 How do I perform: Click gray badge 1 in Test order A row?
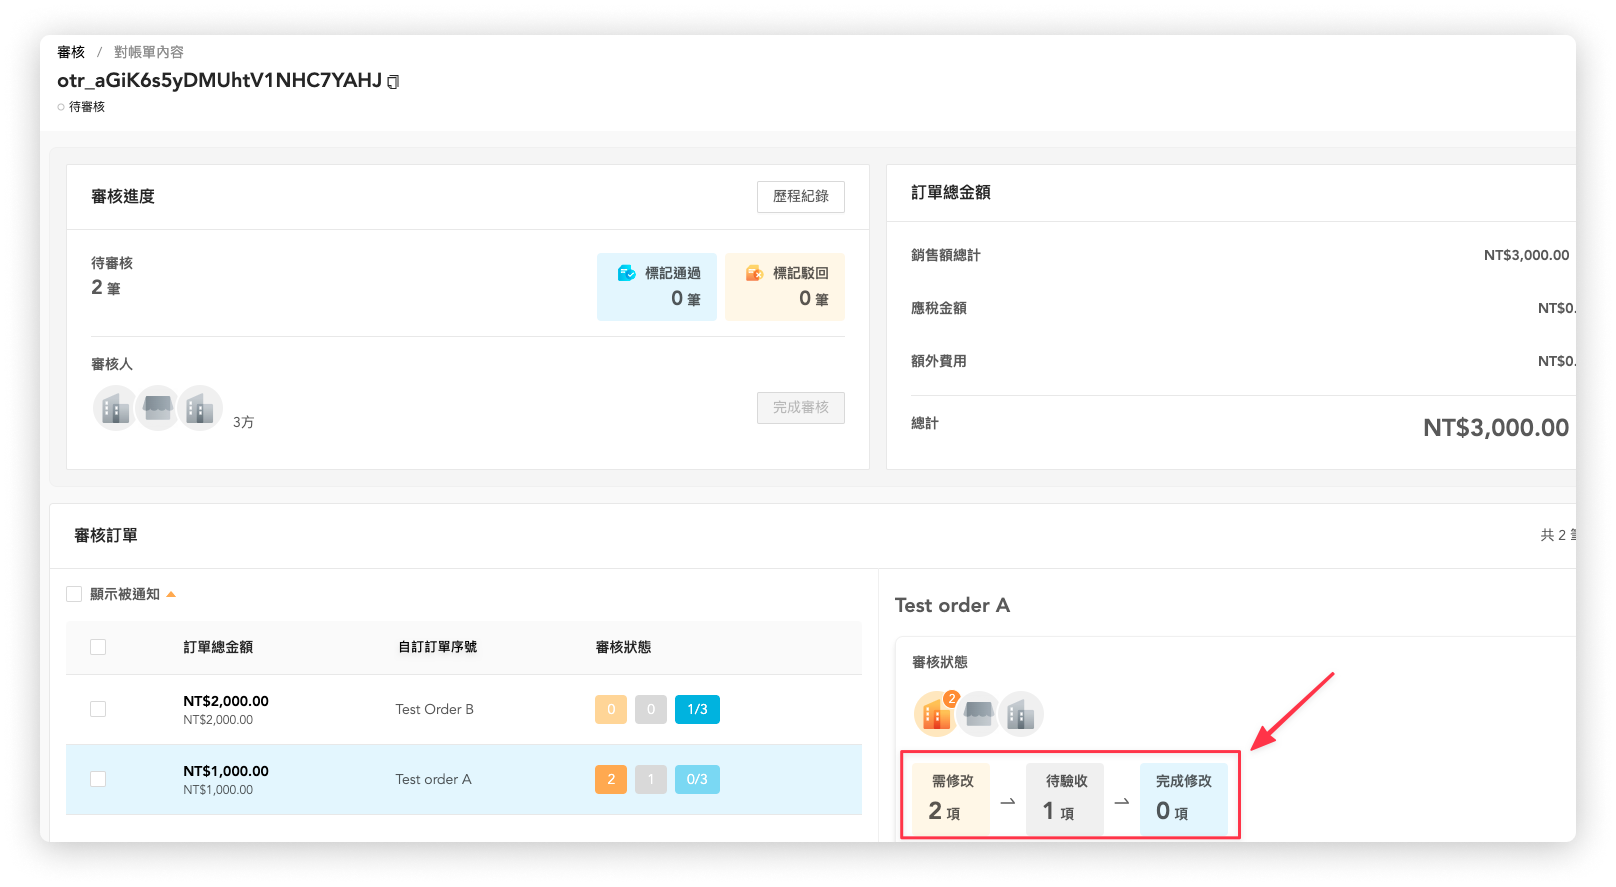[651, 779]
